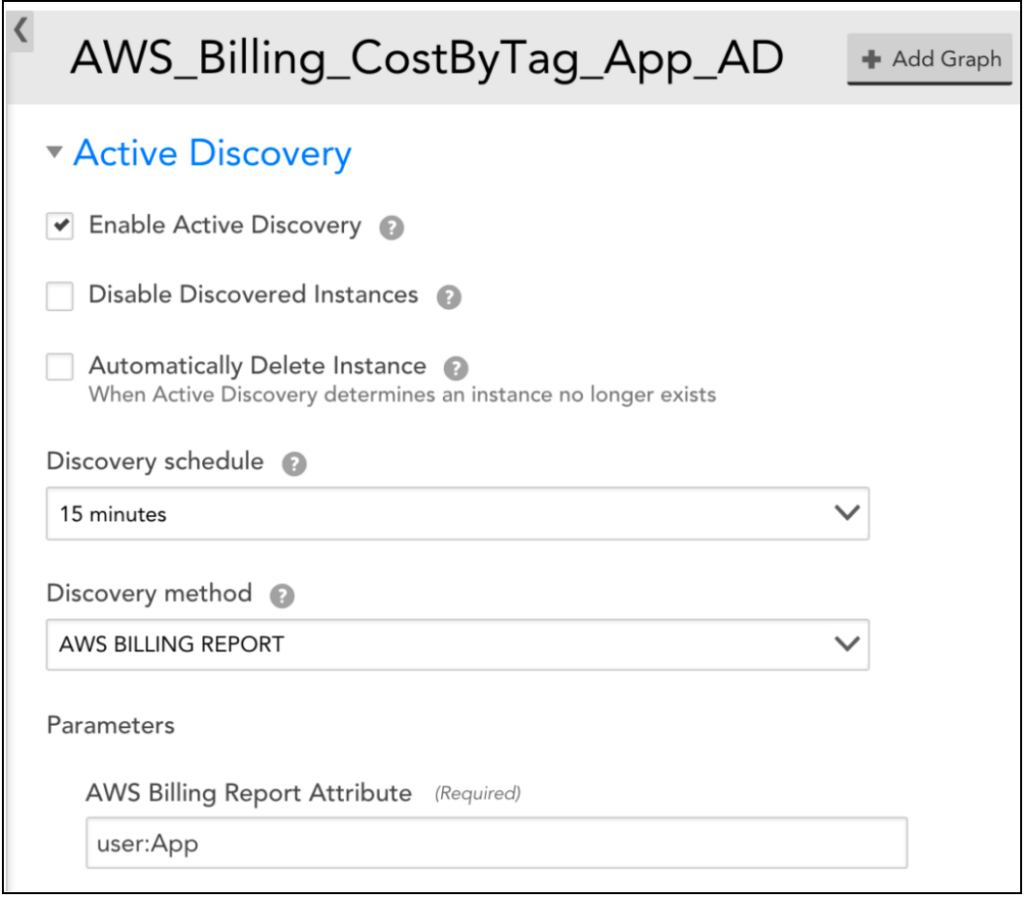
Task: Click the back chevron at top-left
Action: tap(20, 31)
